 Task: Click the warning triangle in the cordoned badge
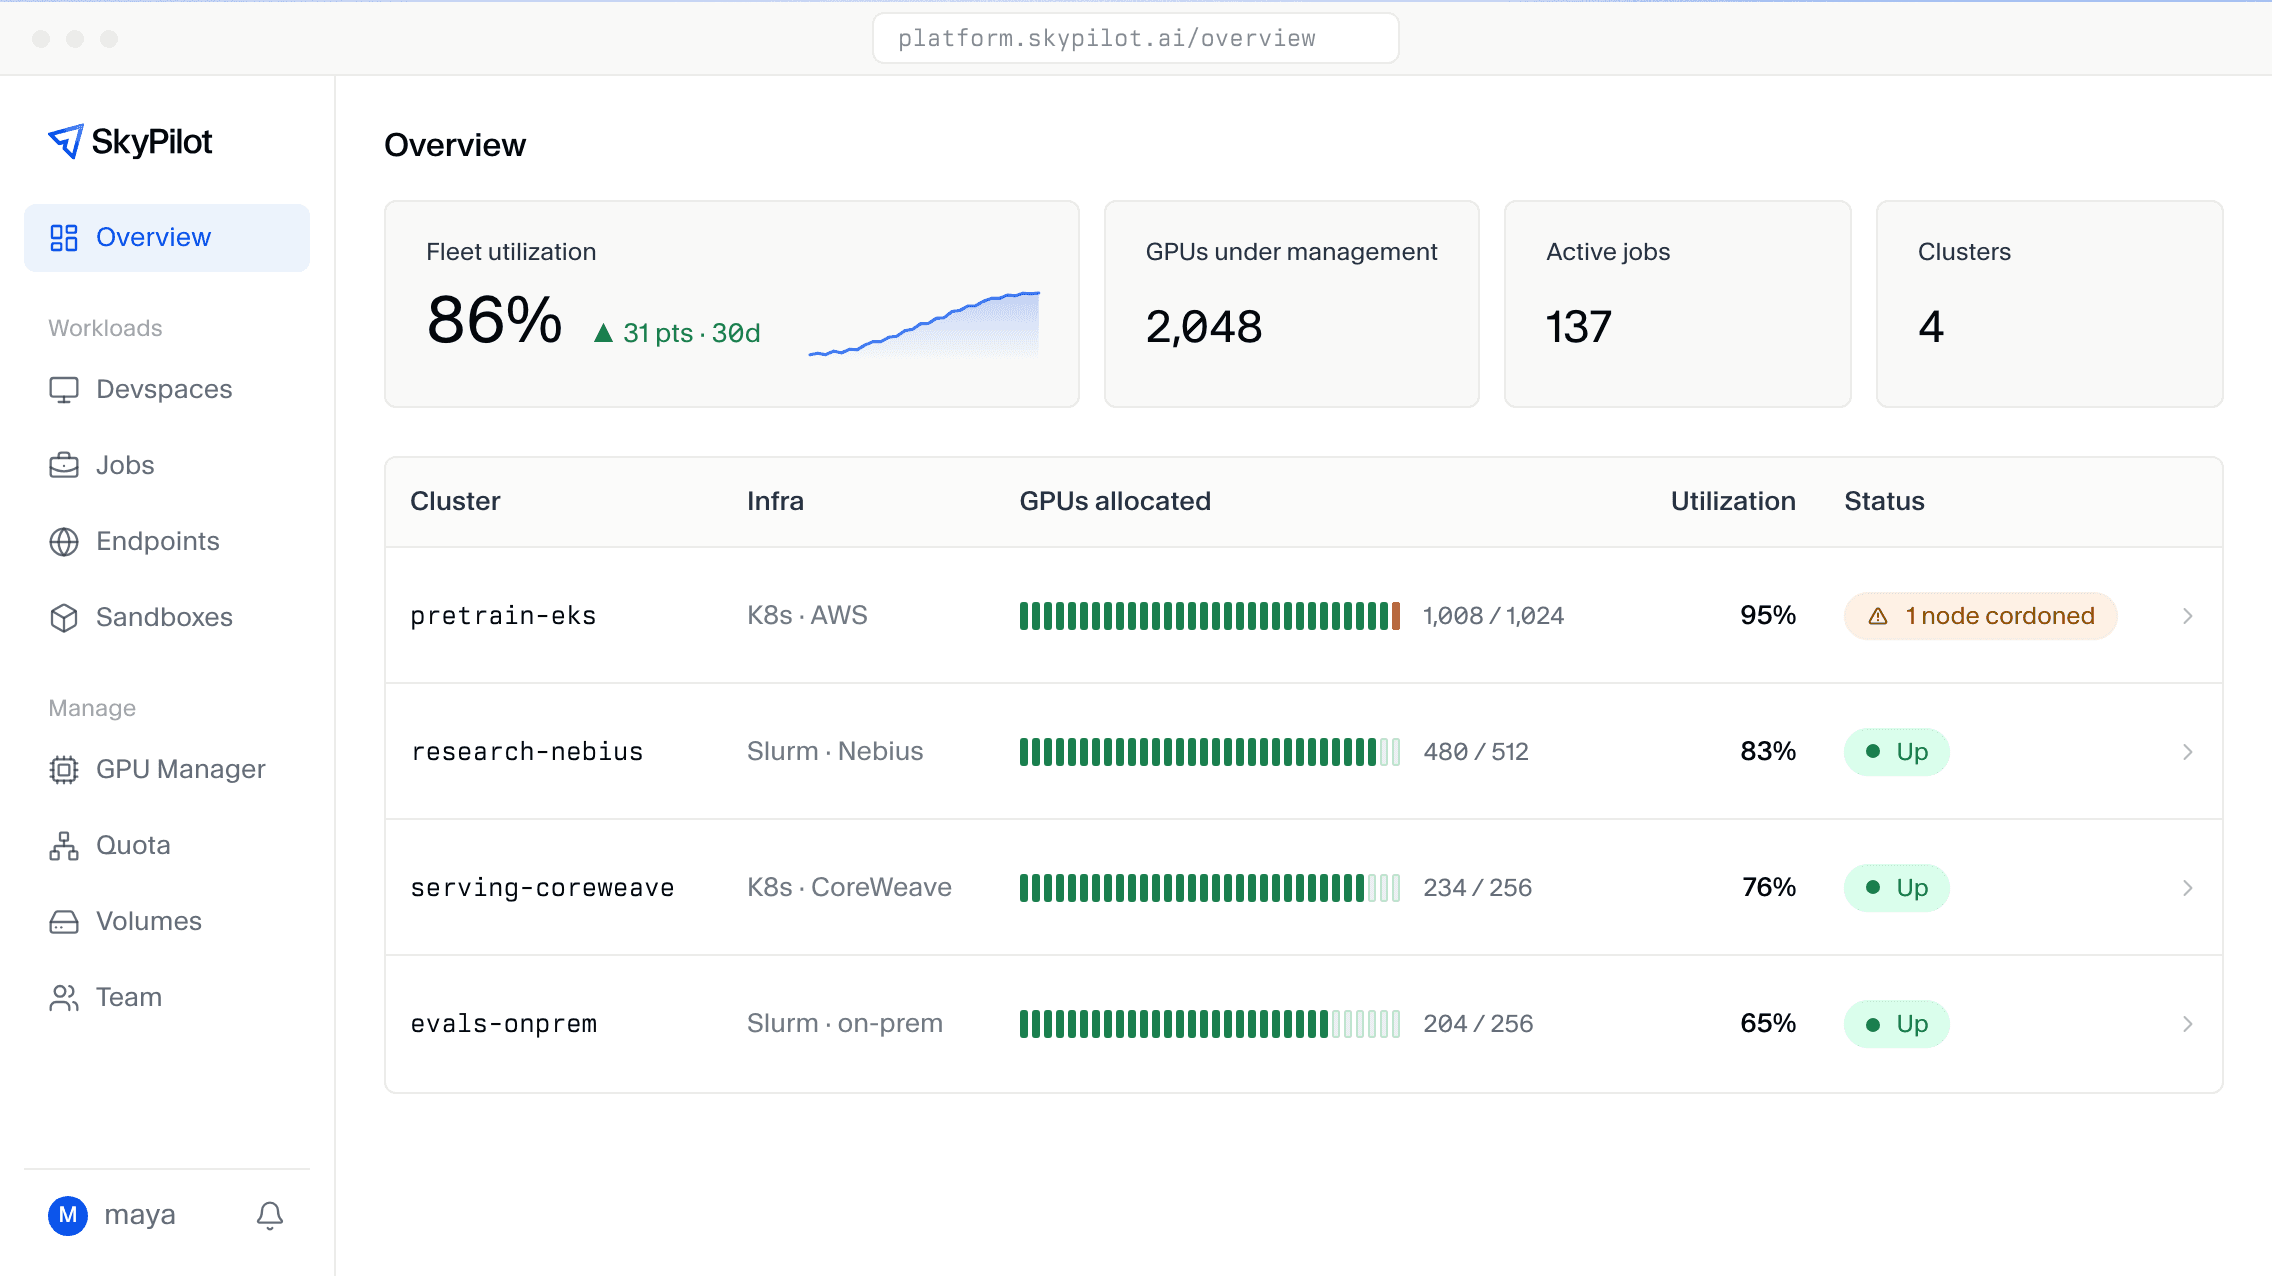1878,616
